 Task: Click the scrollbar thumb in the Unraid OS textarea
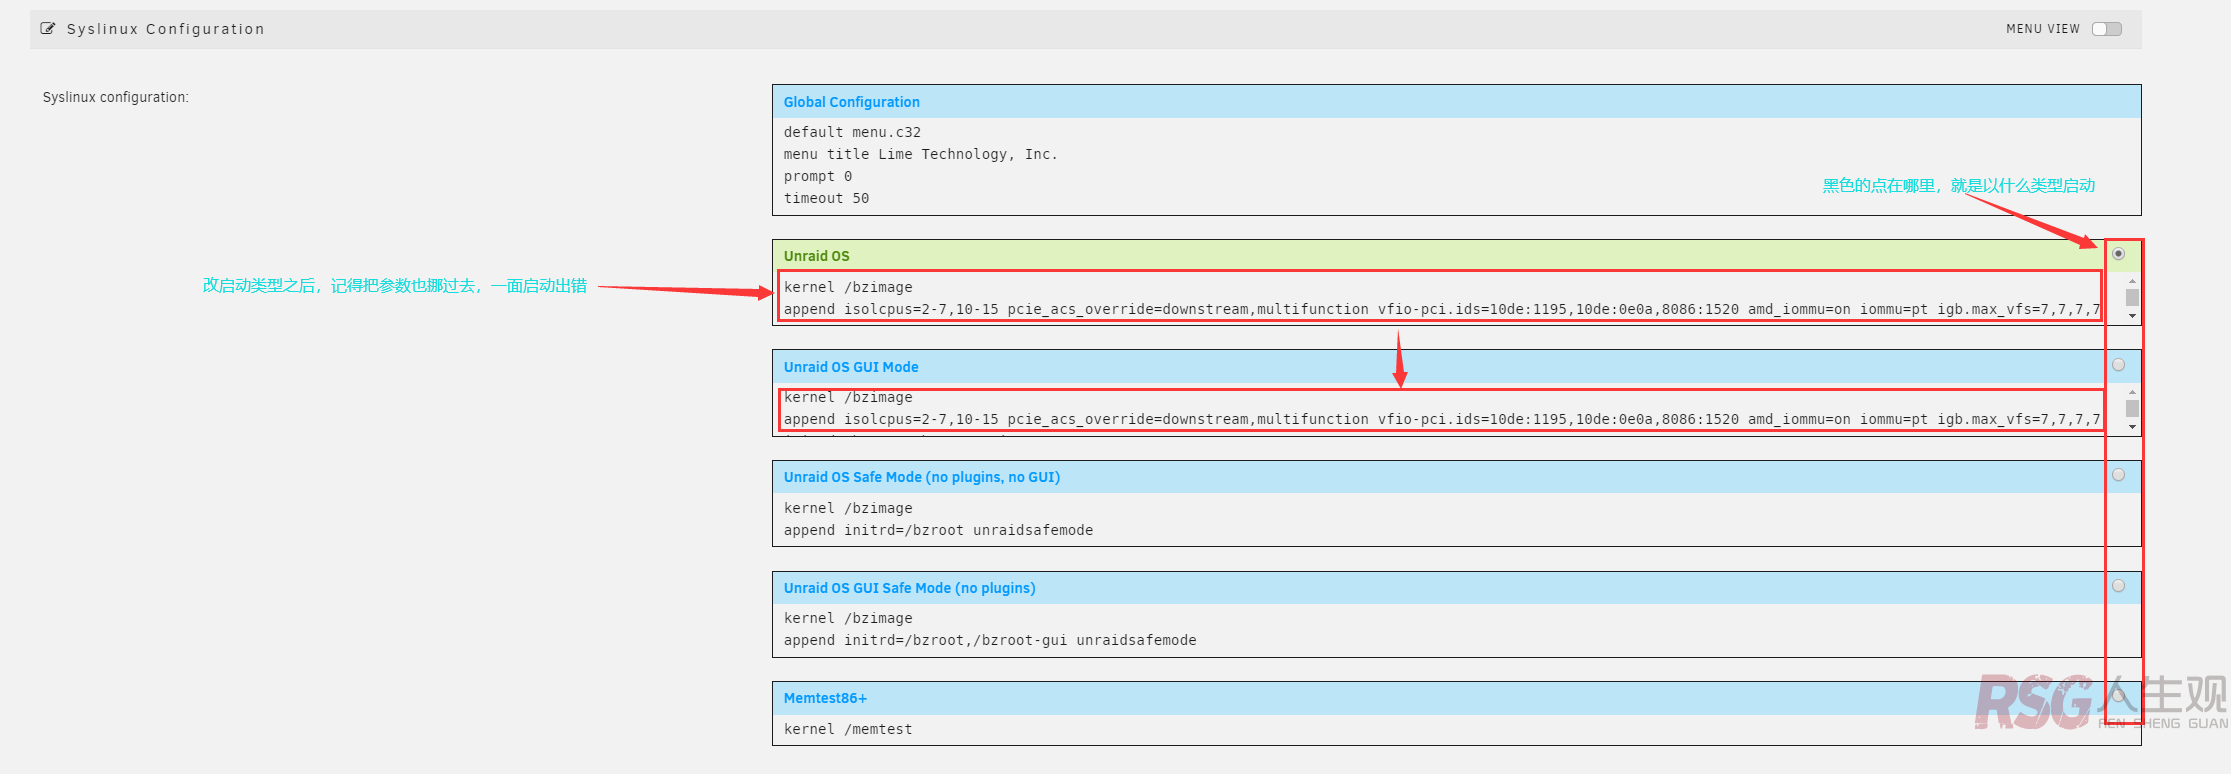click(x=2132, y=298)
